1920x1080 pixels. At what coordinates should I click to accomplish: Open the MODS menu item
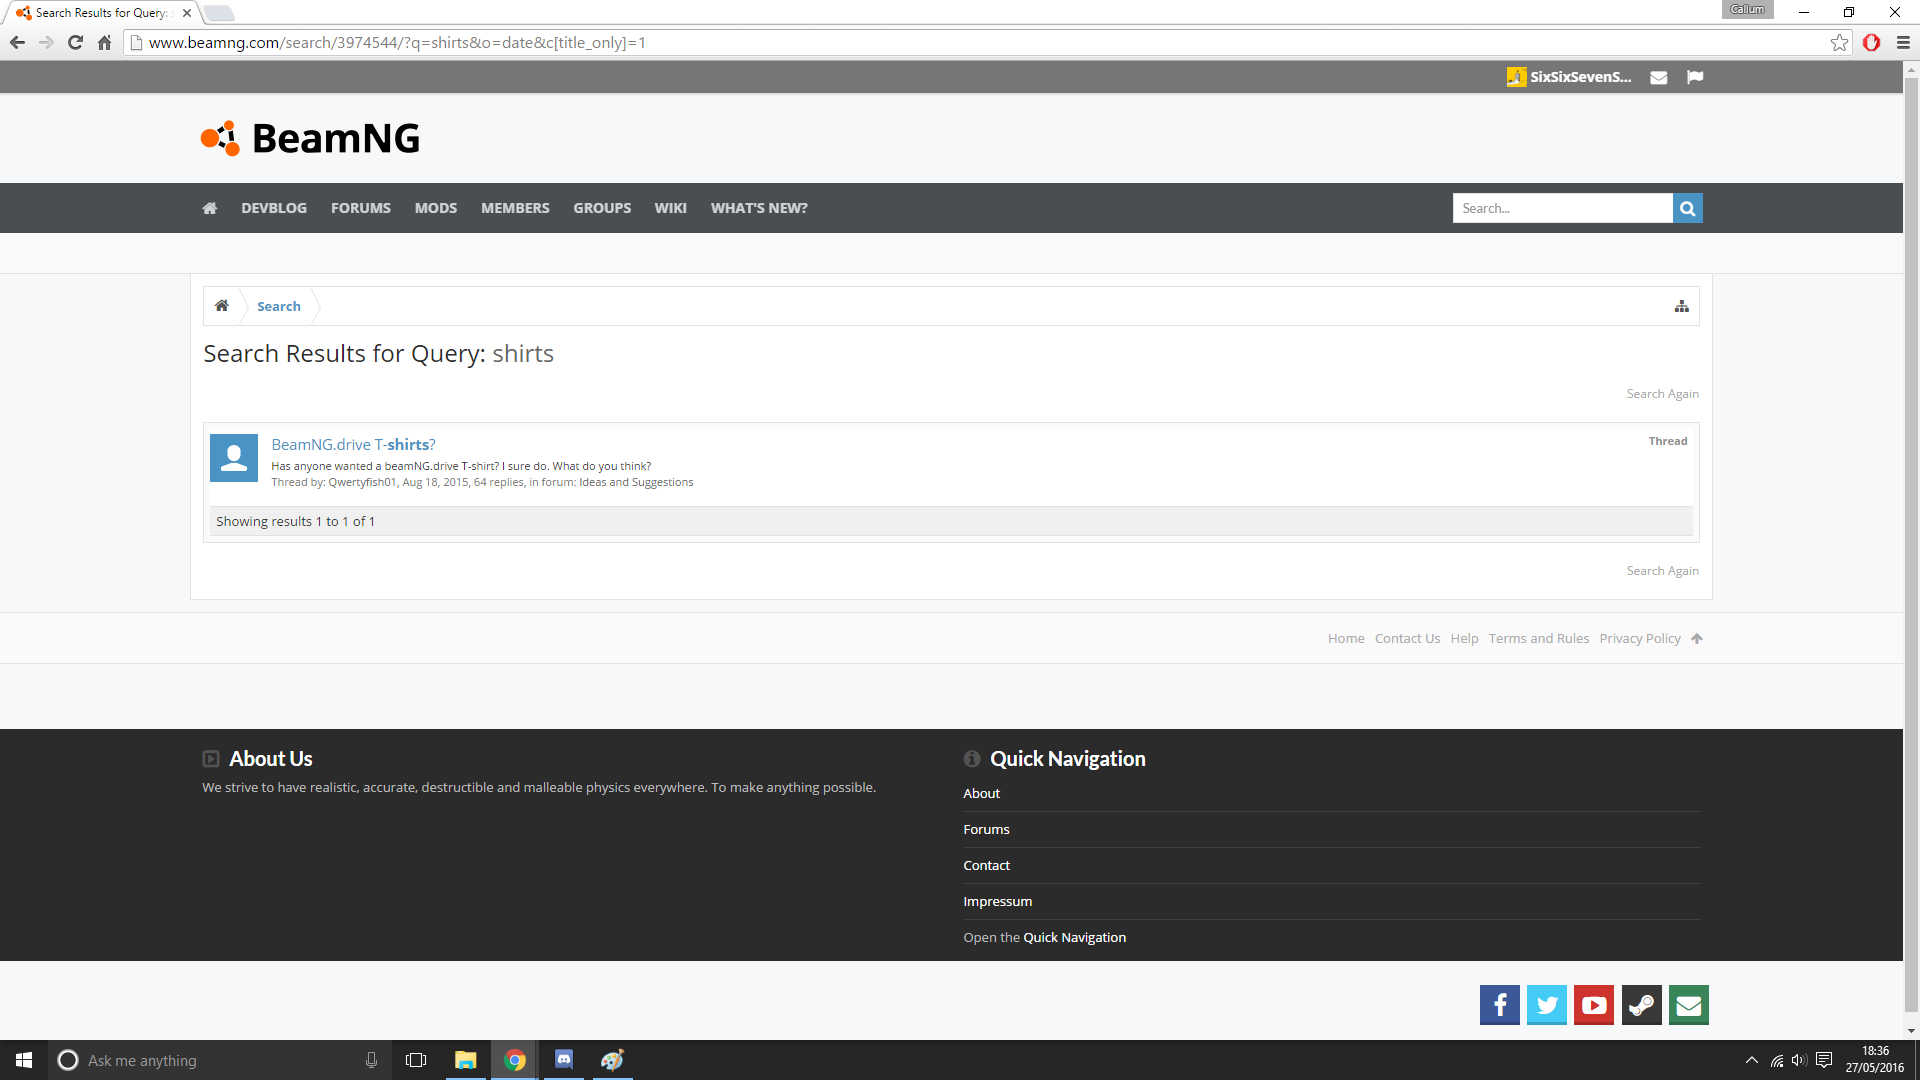pyautogui.click(x=436, y=208)
